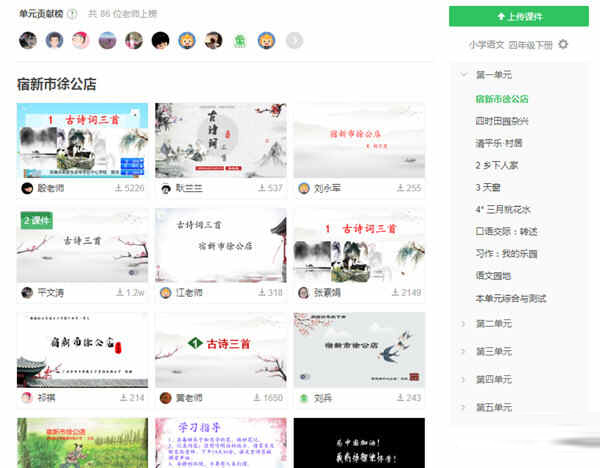
Task: Expand the 第二单元 chevron
Action: coord(463,324)
